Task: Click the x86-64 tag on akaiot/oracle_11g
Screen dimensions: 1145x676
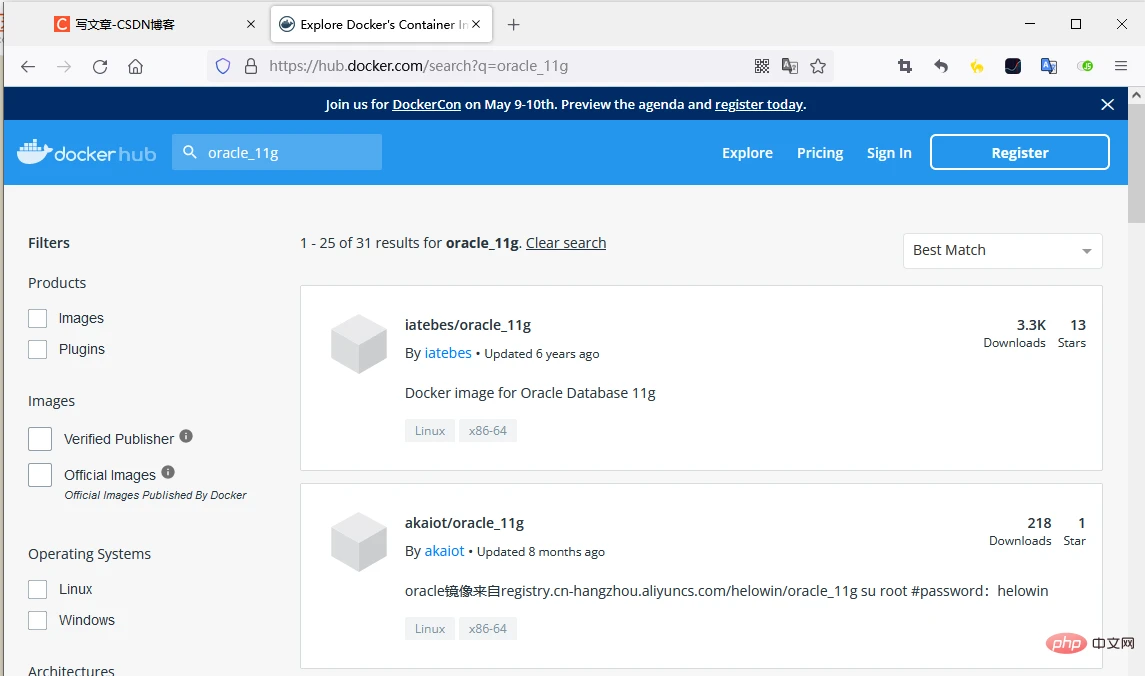Action: 488,629
